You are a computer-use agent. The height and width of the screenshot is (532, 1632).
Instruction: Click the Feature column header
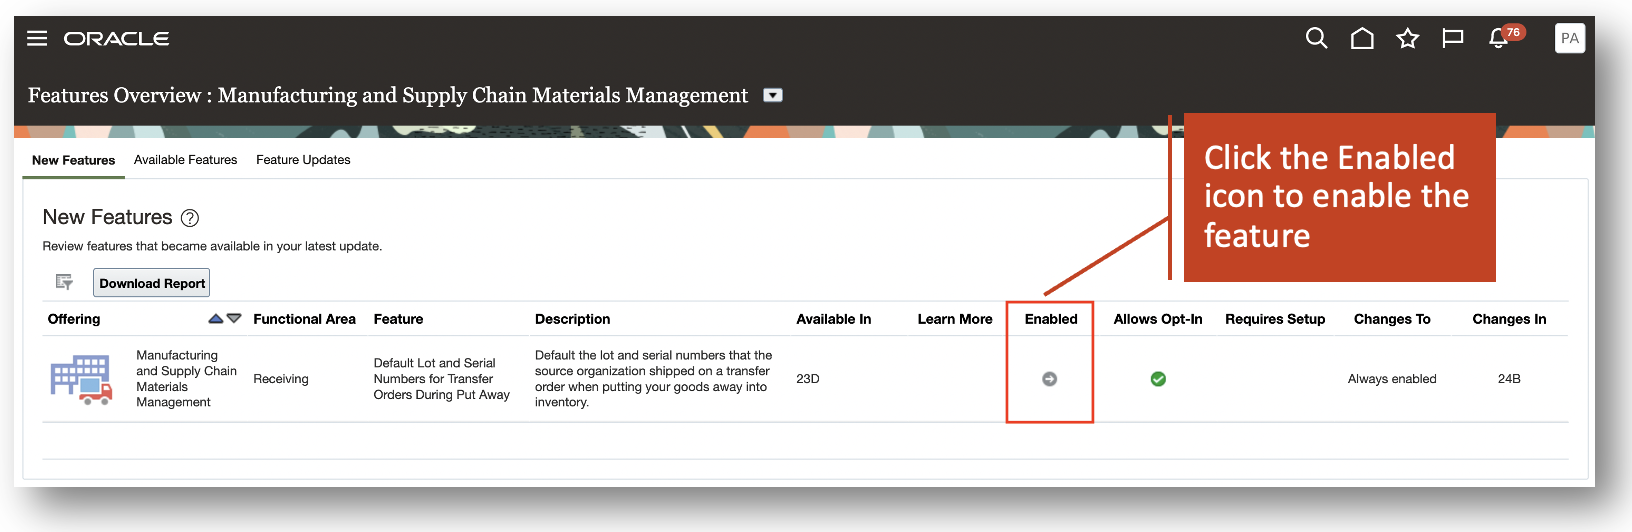coord(398,319)
